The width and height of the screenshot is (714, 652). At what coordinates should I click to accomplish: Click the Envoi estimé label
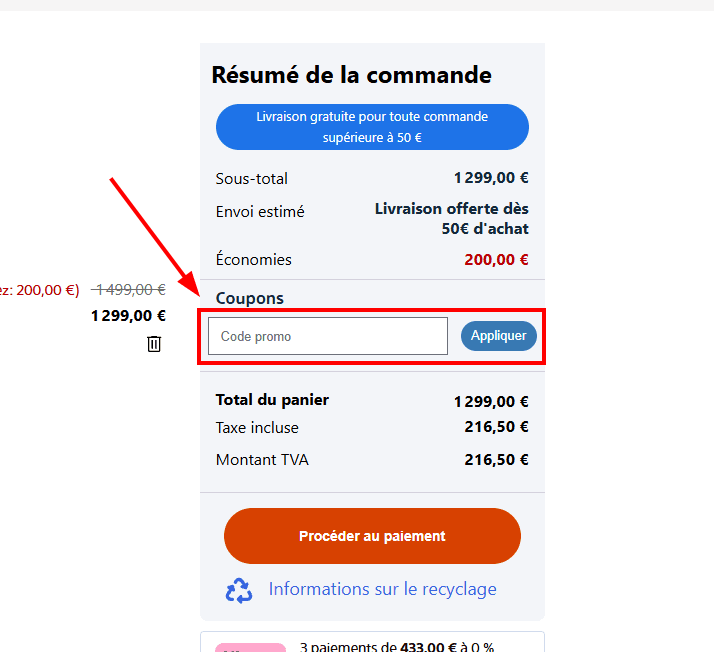pos(260,212)
